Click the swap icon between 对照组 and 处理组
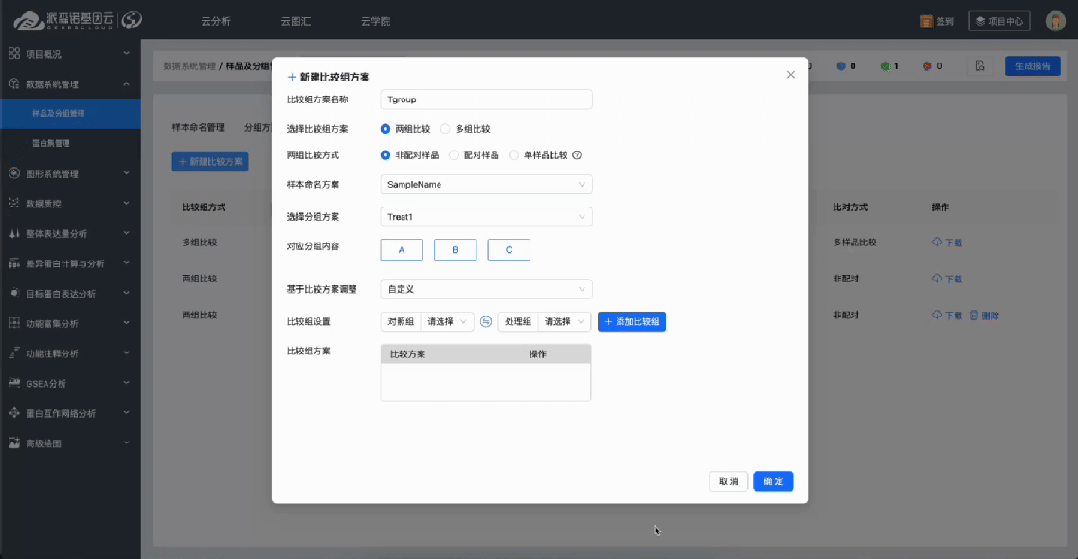Image resolution: width=1078 pixels, height=559 pixels. pyautogui.click(x=486, y=322)
